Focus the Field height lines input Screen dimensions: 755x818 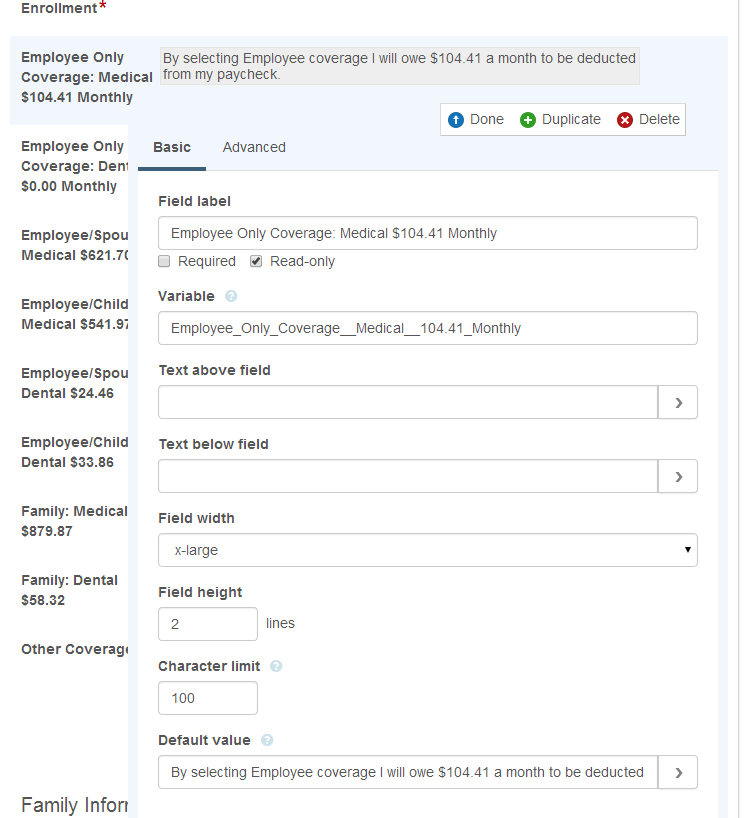pyautogui.click(x=207, y=624)
